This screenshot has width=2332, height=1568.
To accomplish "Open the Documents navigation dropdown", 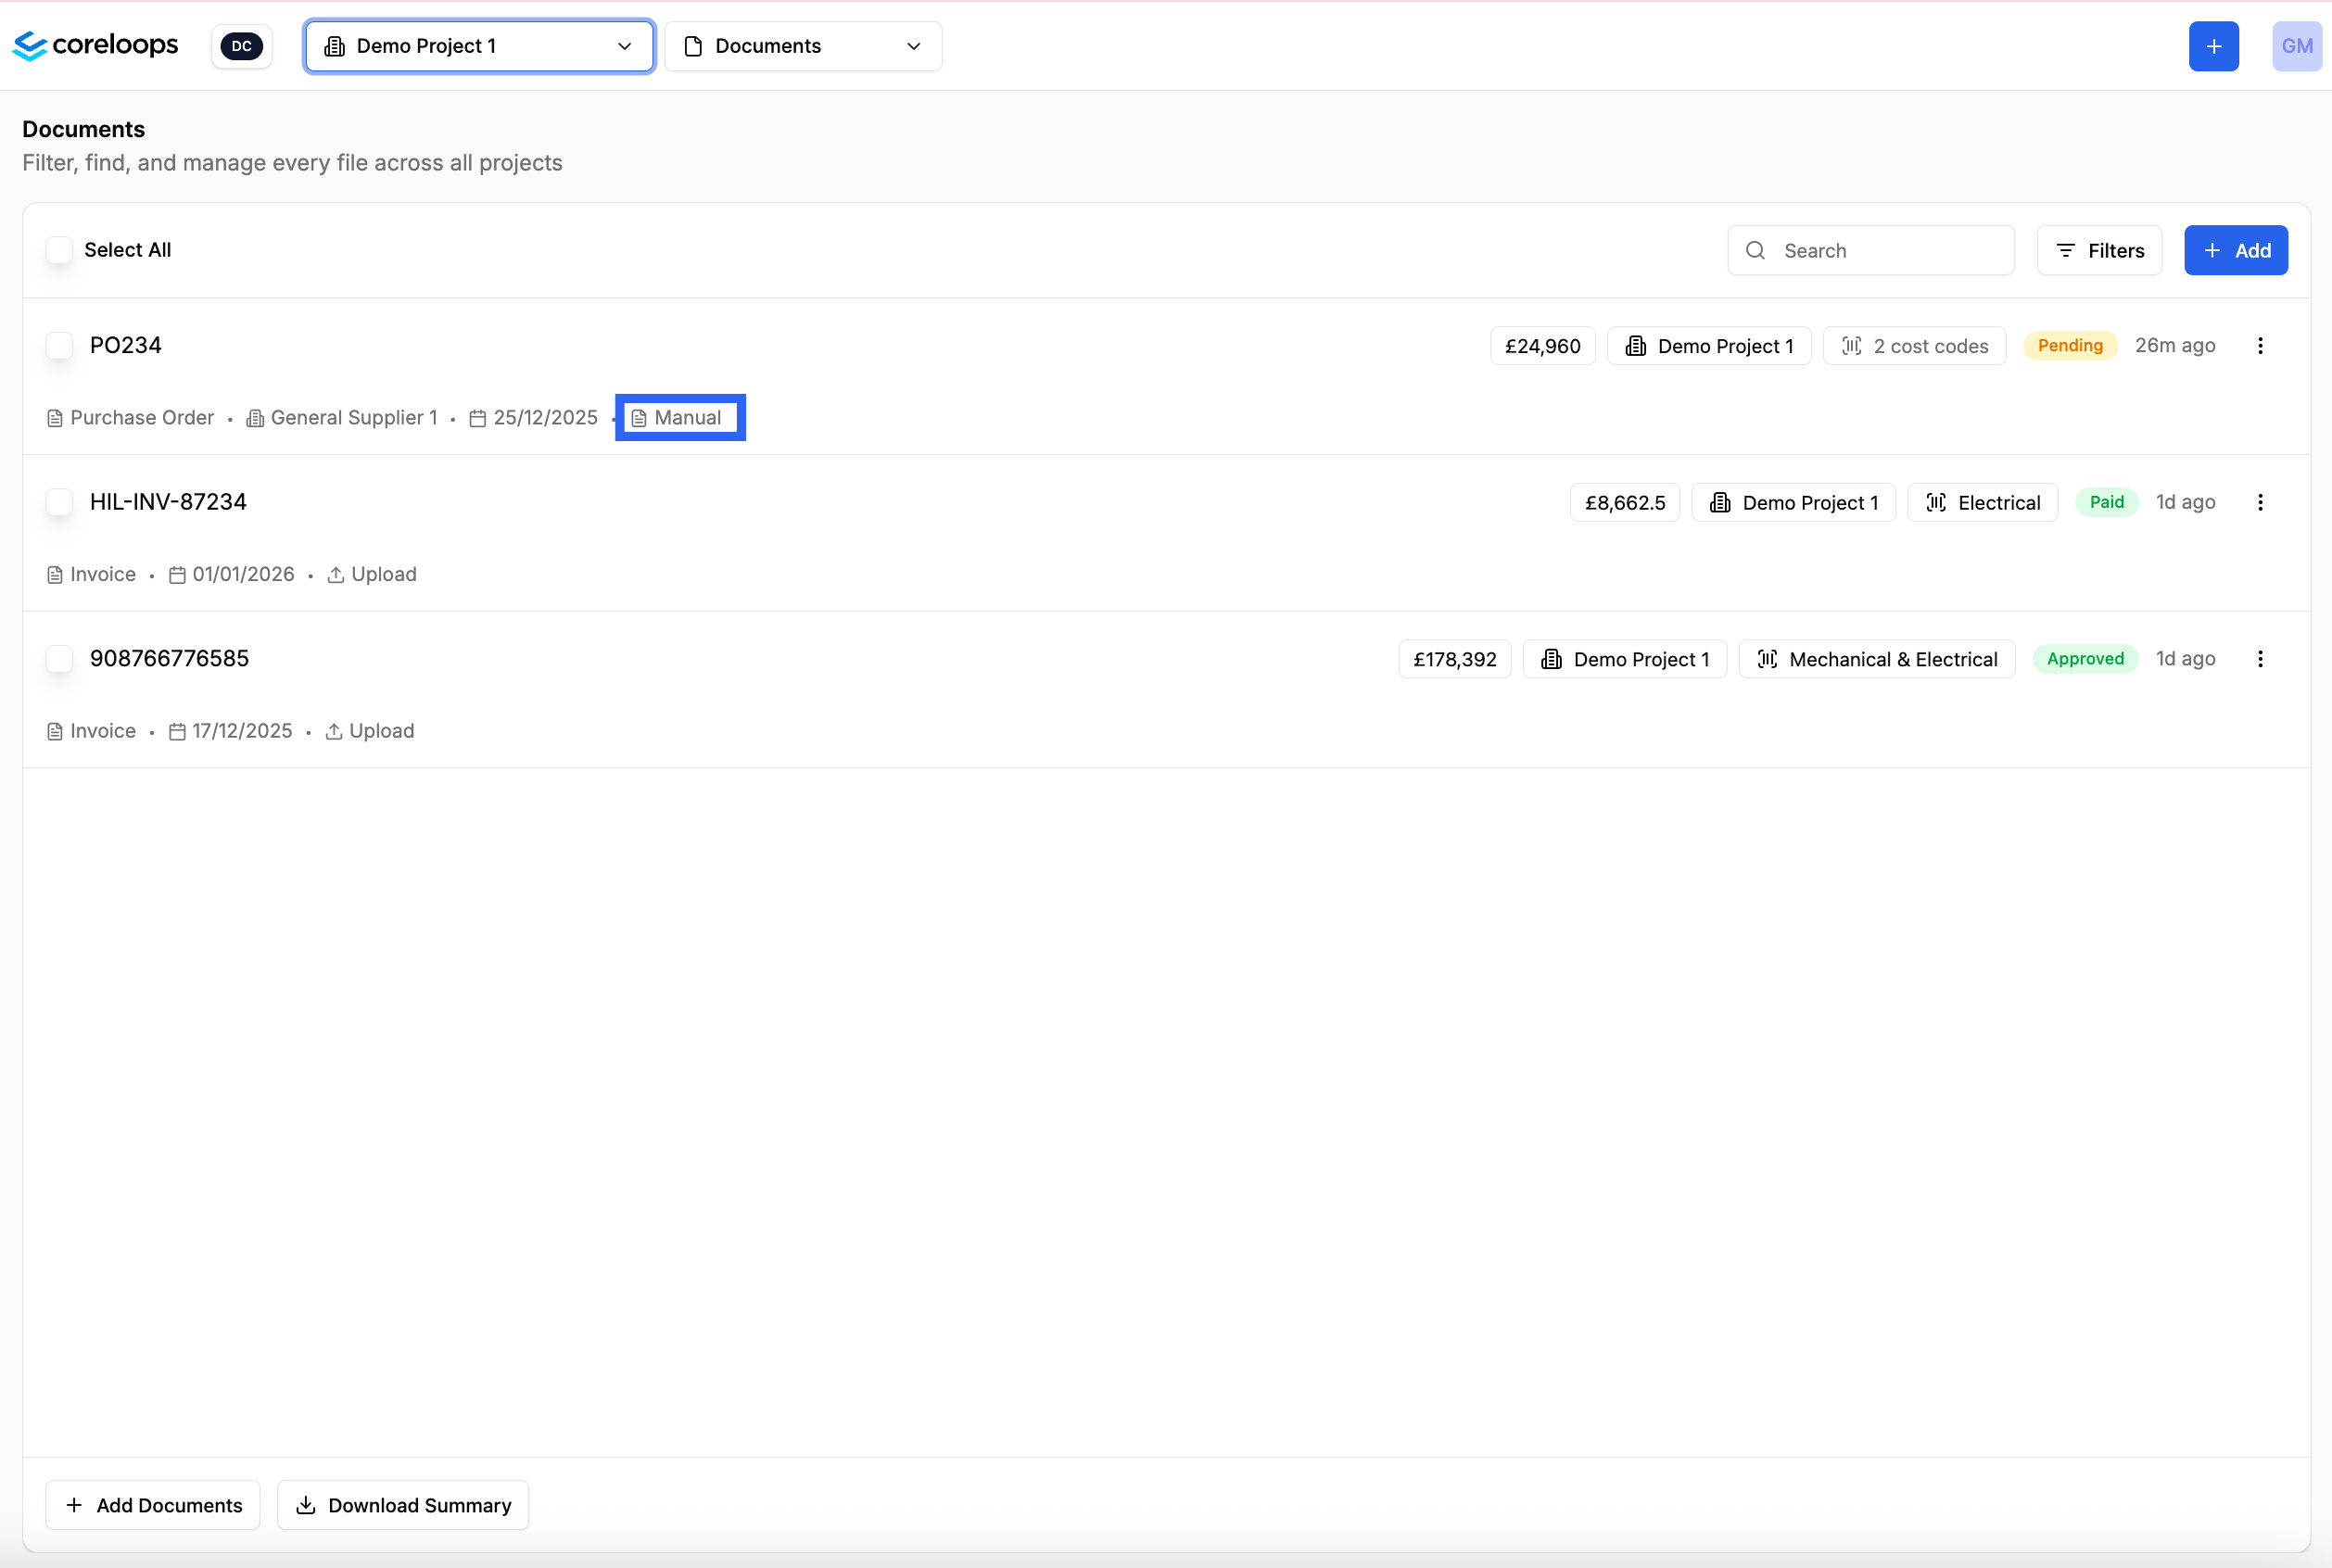I will pos(802,46).
